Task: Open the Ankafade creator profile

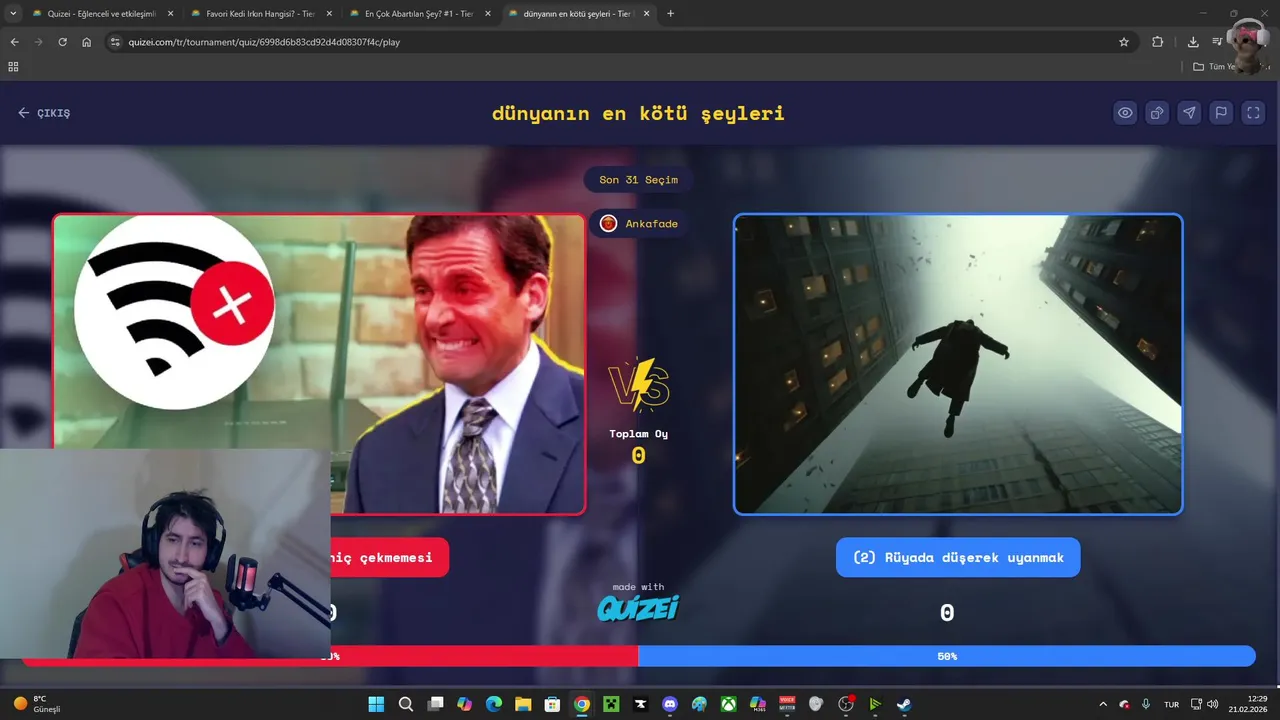Action: pyautogui.click(x=638, y=223)
